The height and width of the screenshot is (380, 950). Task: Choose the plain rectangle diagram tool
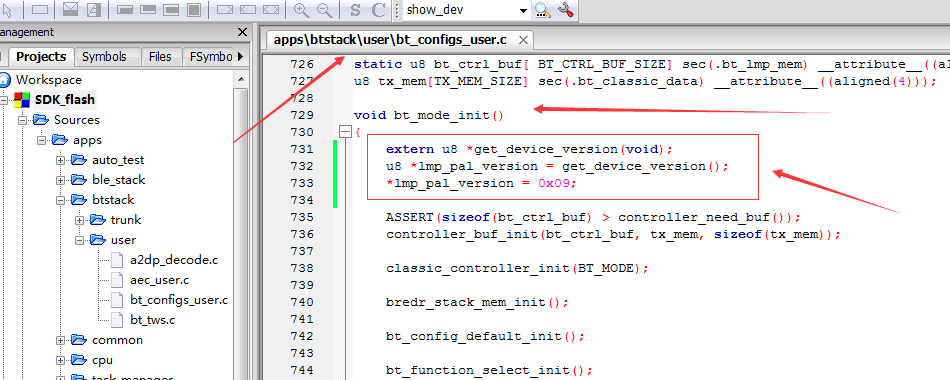pos(40,9)
